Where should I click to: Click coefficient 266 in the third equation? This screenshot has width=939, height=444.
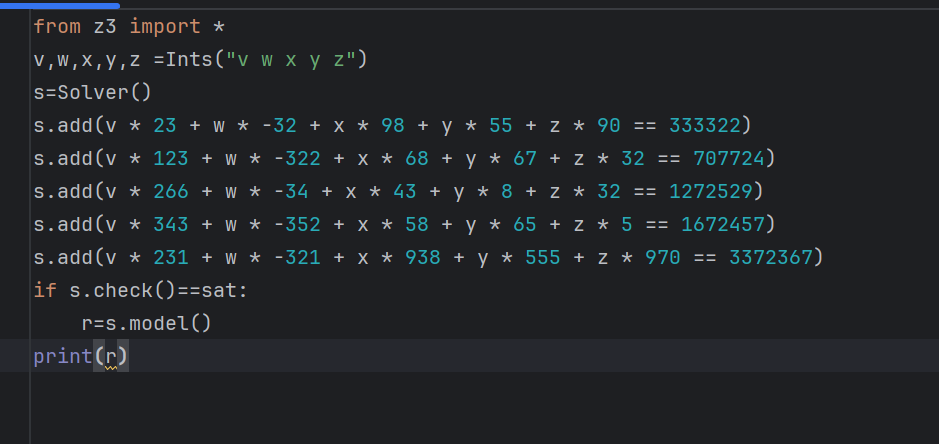click(171, 192)
